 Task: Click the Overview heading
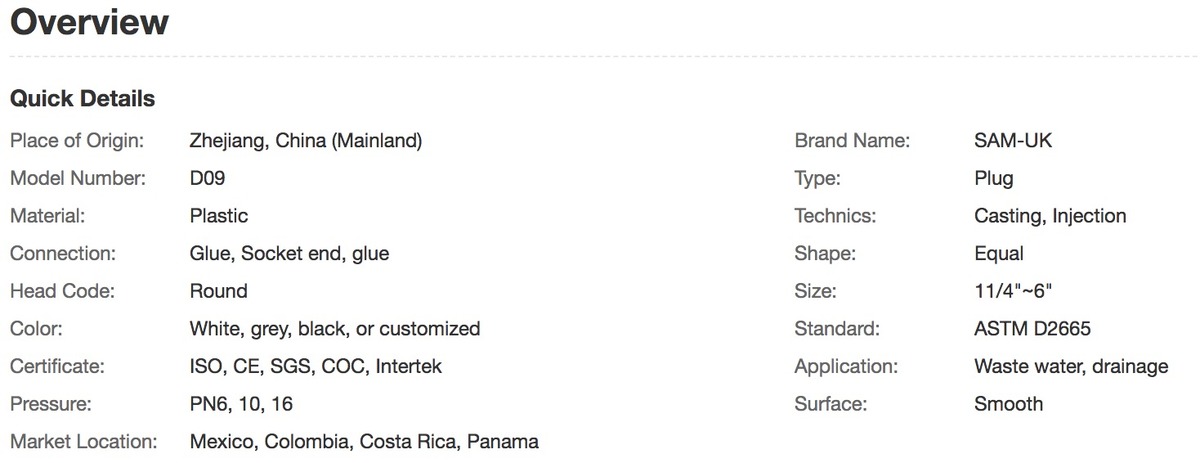point(89,22)
